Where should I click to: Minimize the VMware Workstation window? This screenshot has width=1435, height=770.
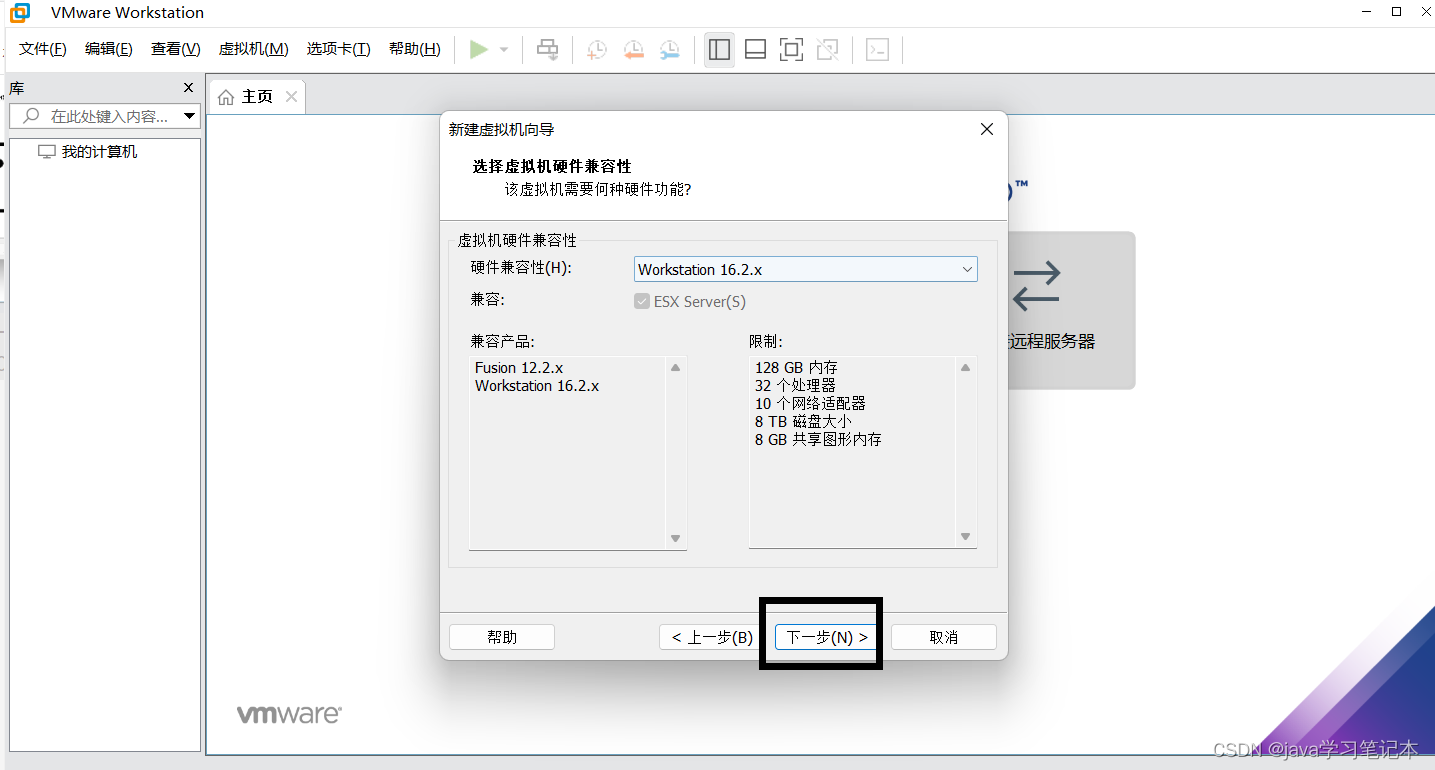point(1366,12)
